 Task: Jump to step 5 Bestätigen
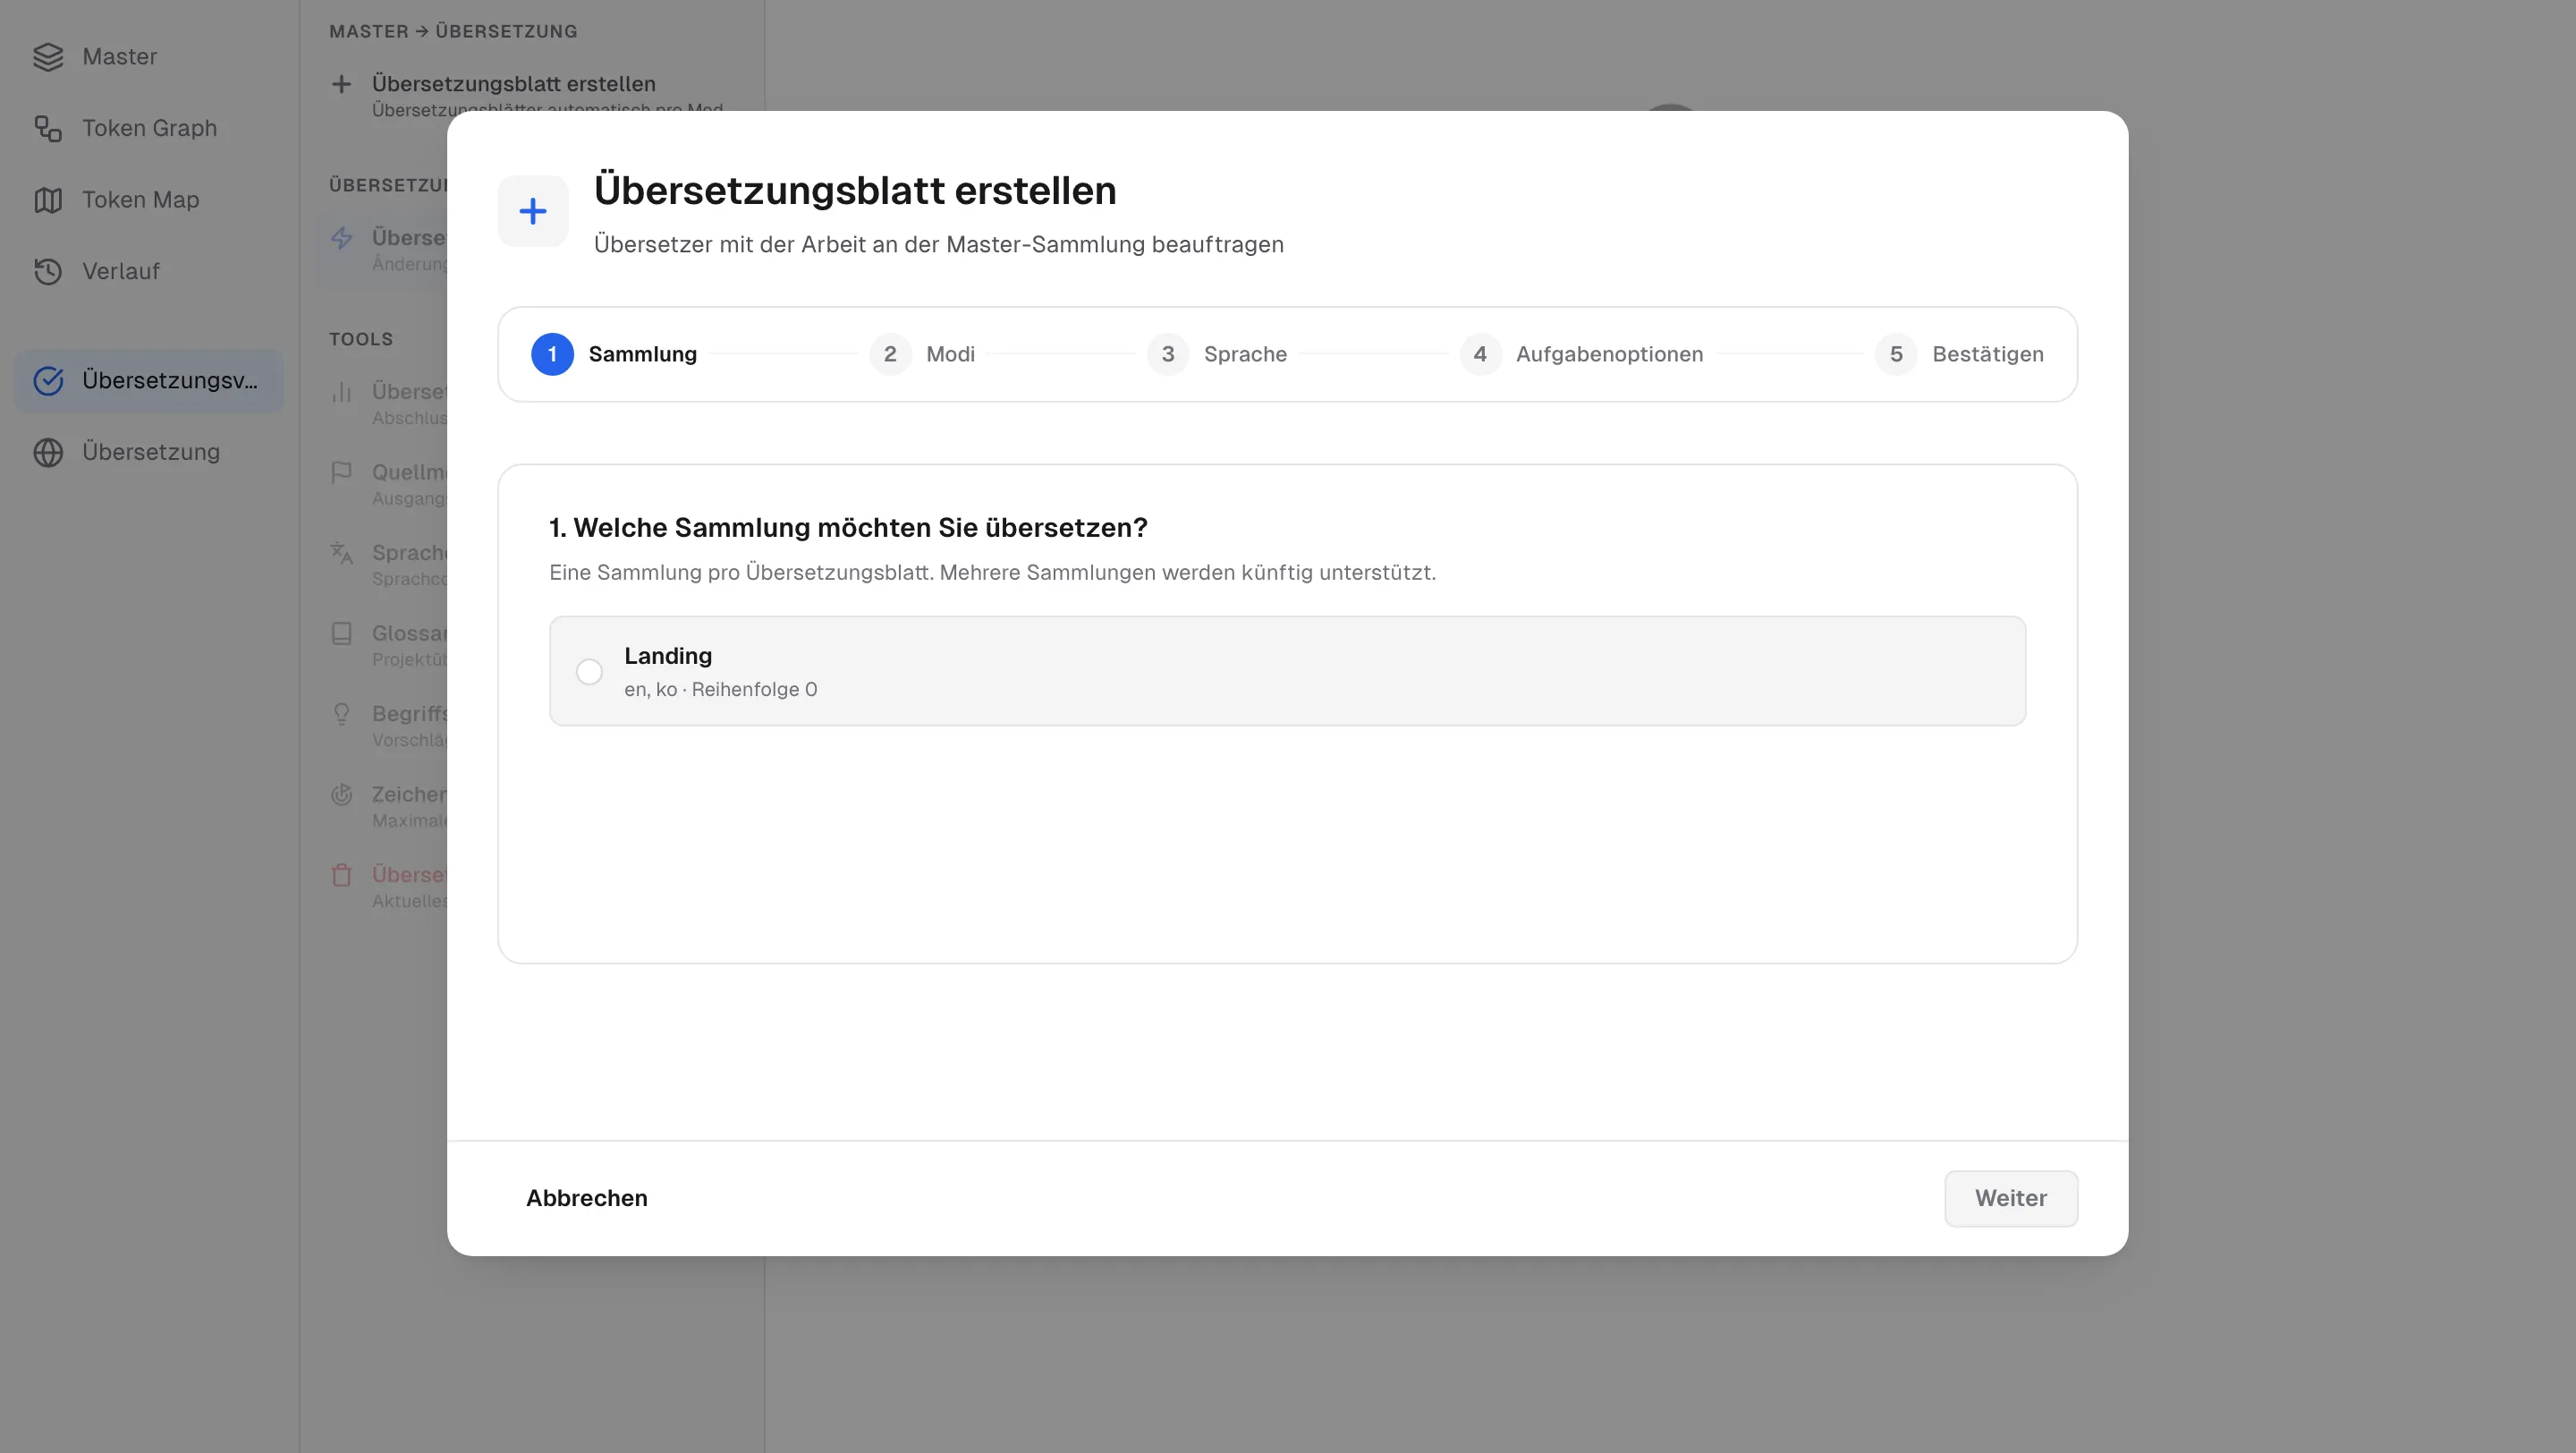[1959, 354]
